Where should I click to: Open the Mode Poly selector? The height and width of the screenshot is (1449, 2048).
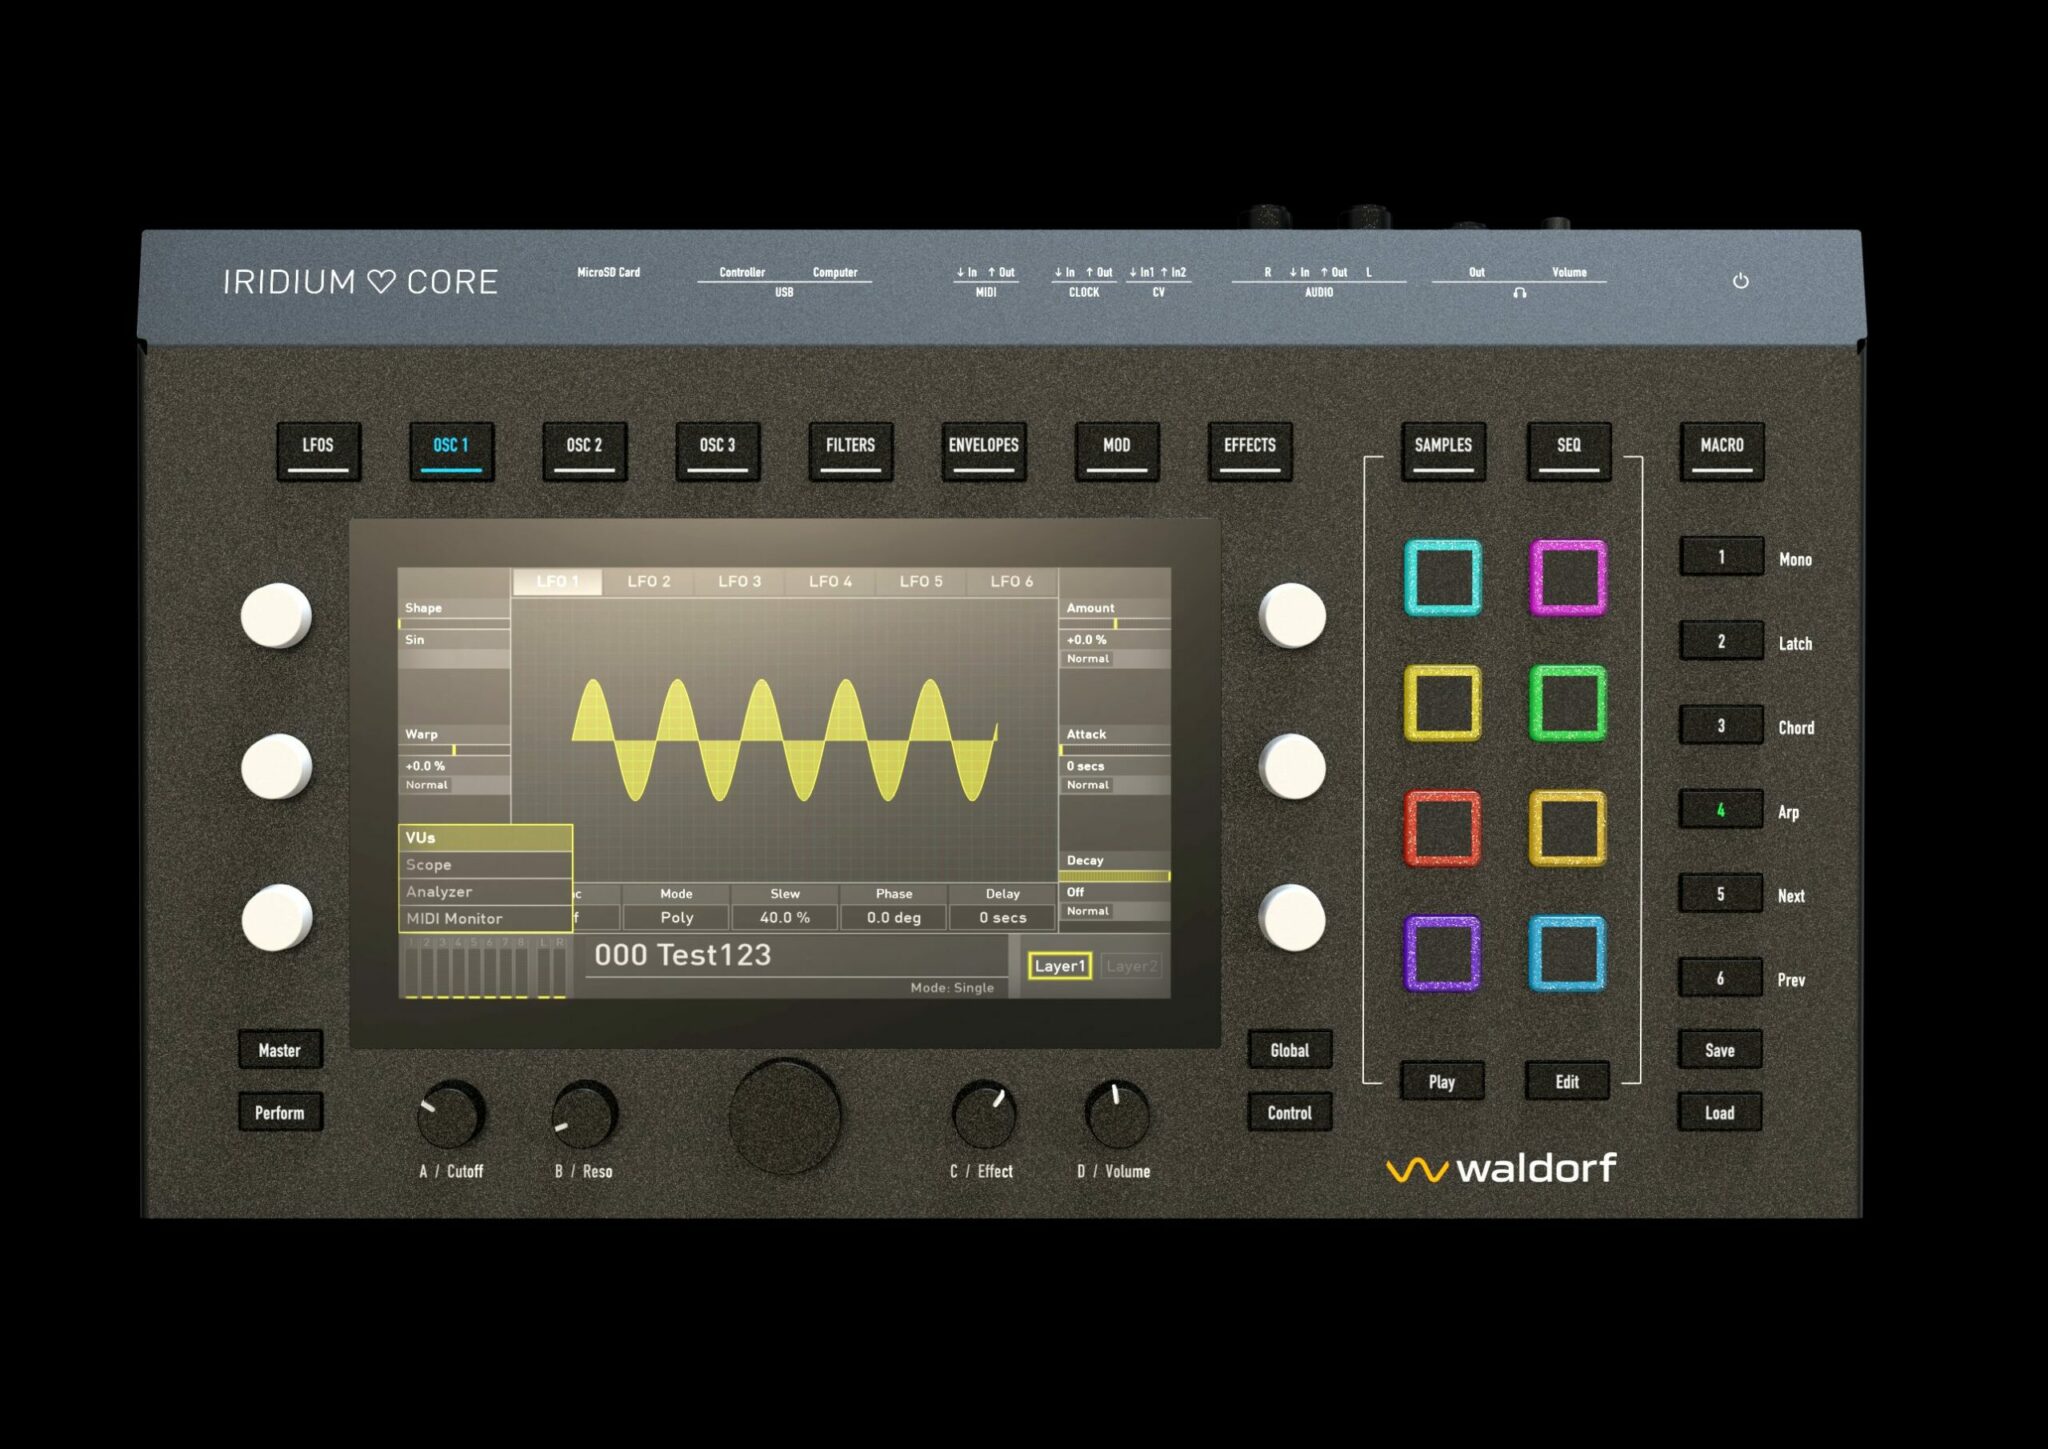[x=676, y=917]
